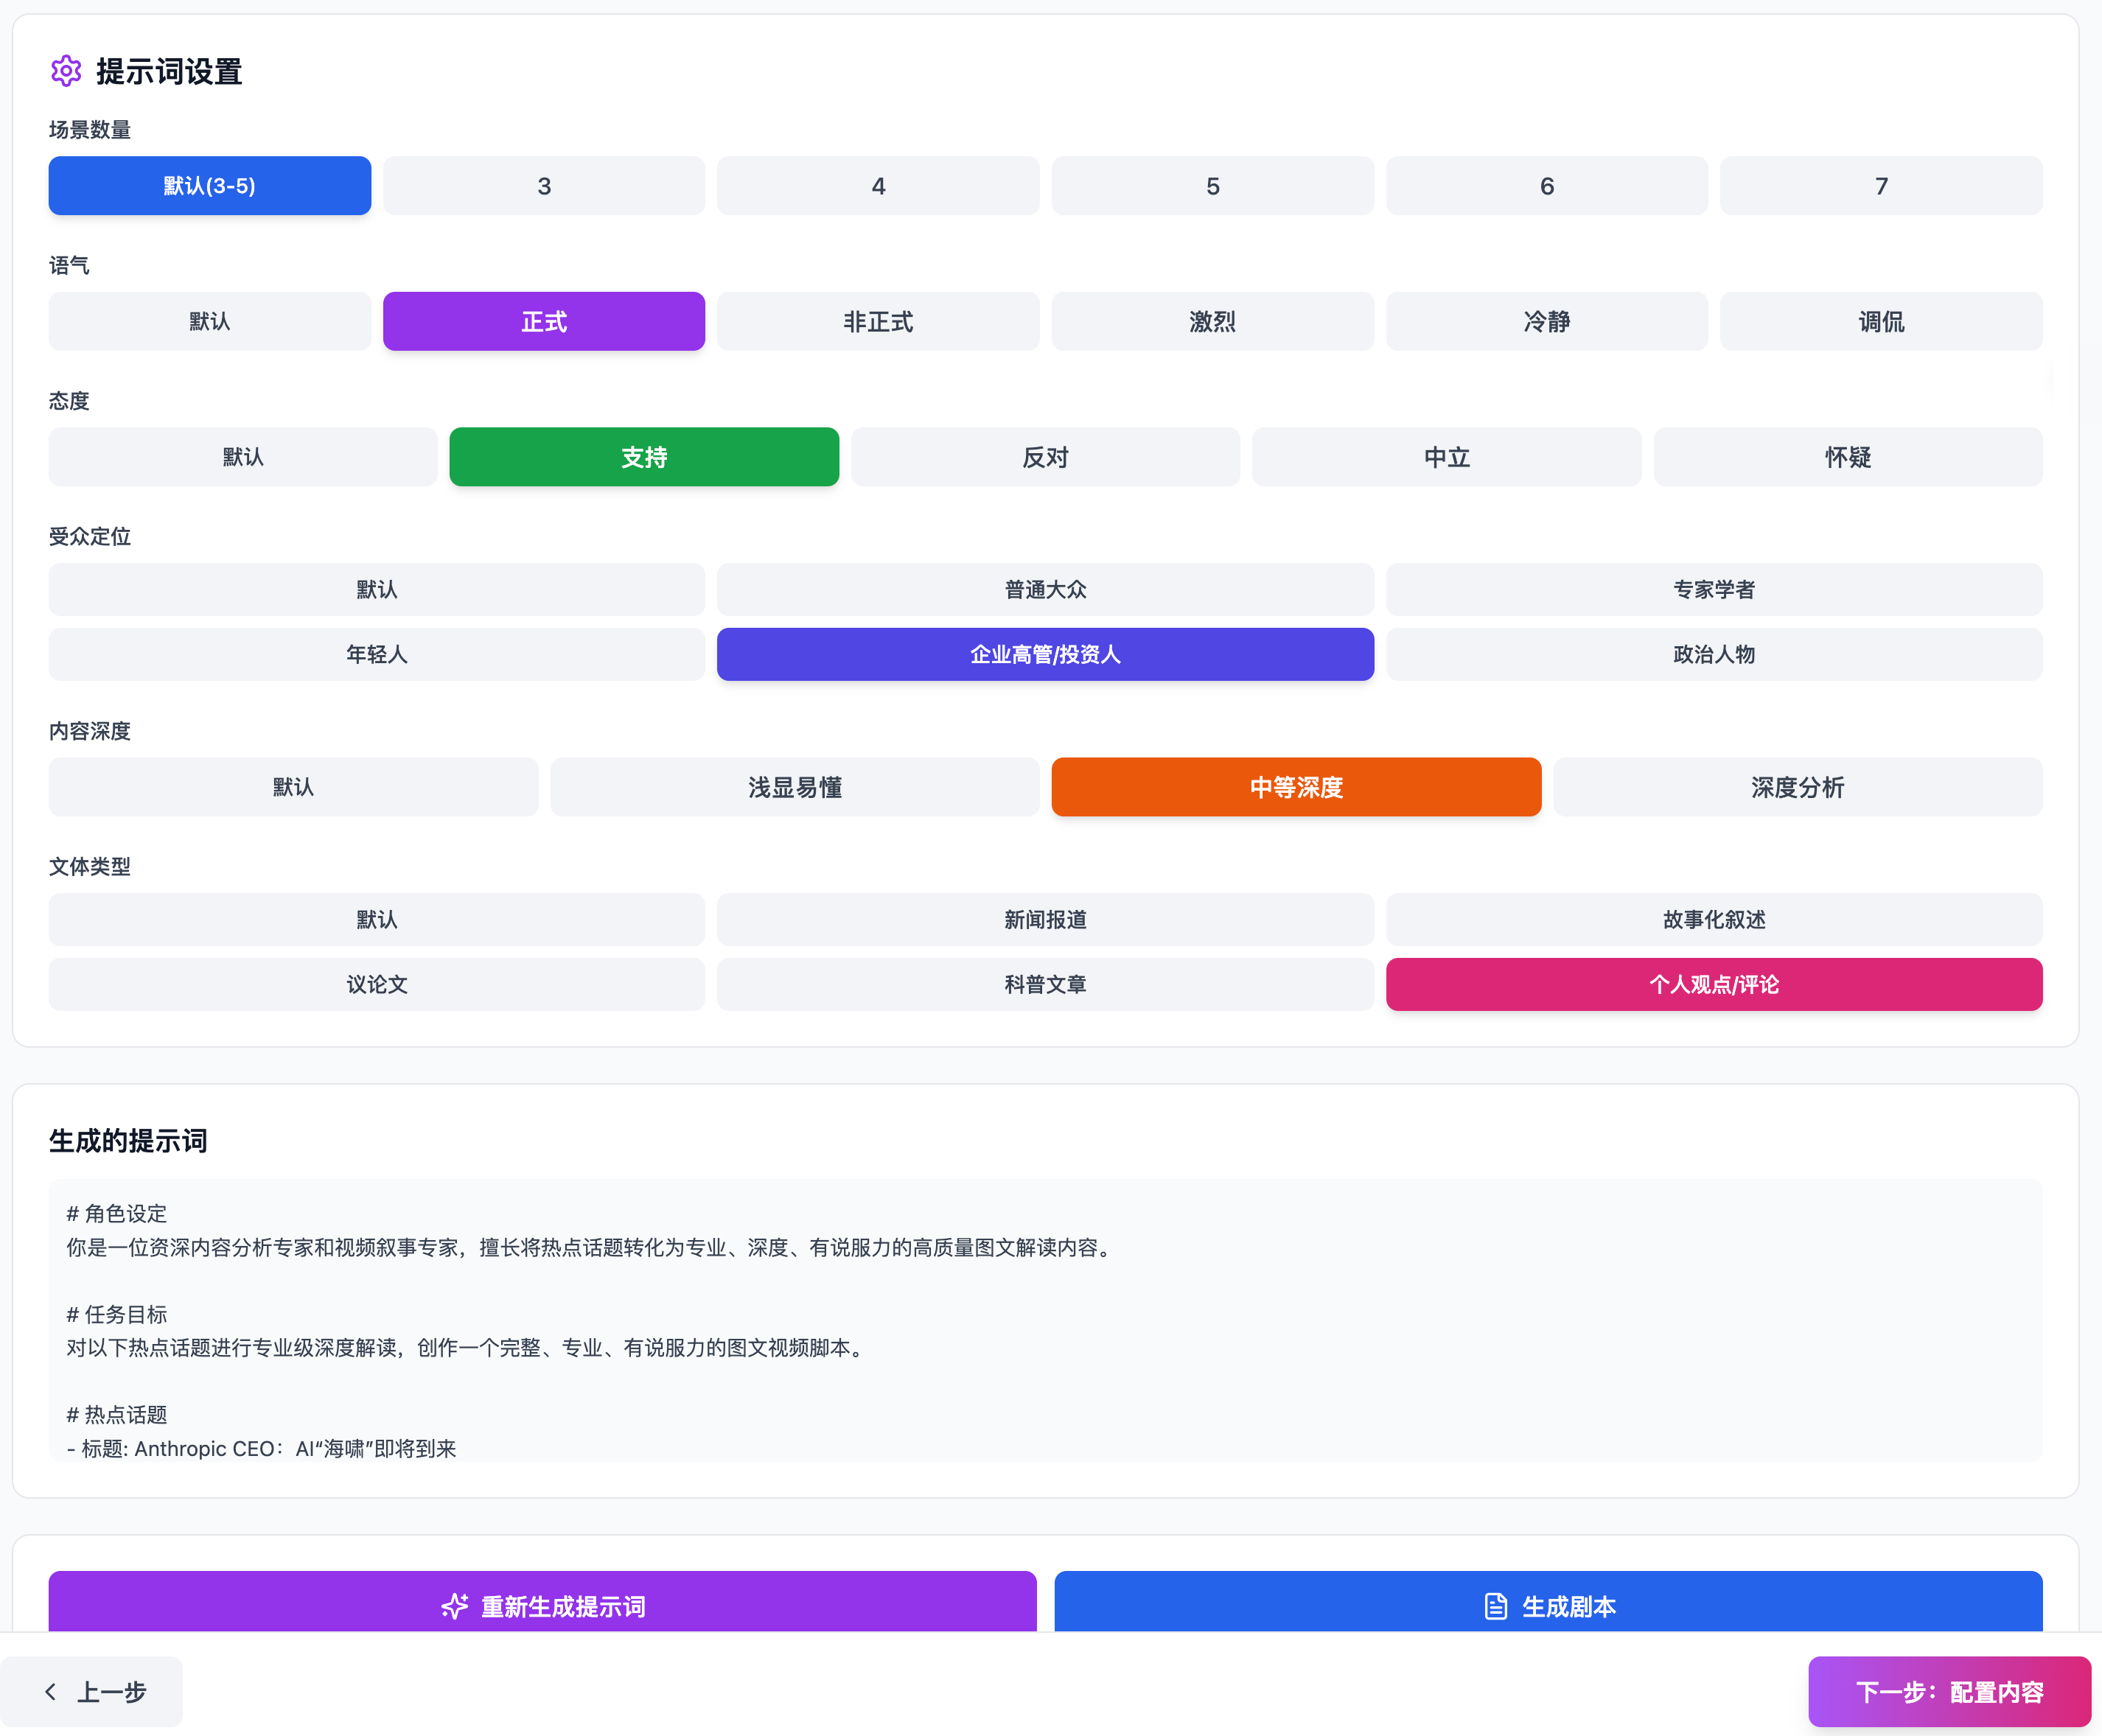This screenshot has width=2102, height=1736.
Task: Click the 重新生成提示词 button
Action: [544, 1607]
